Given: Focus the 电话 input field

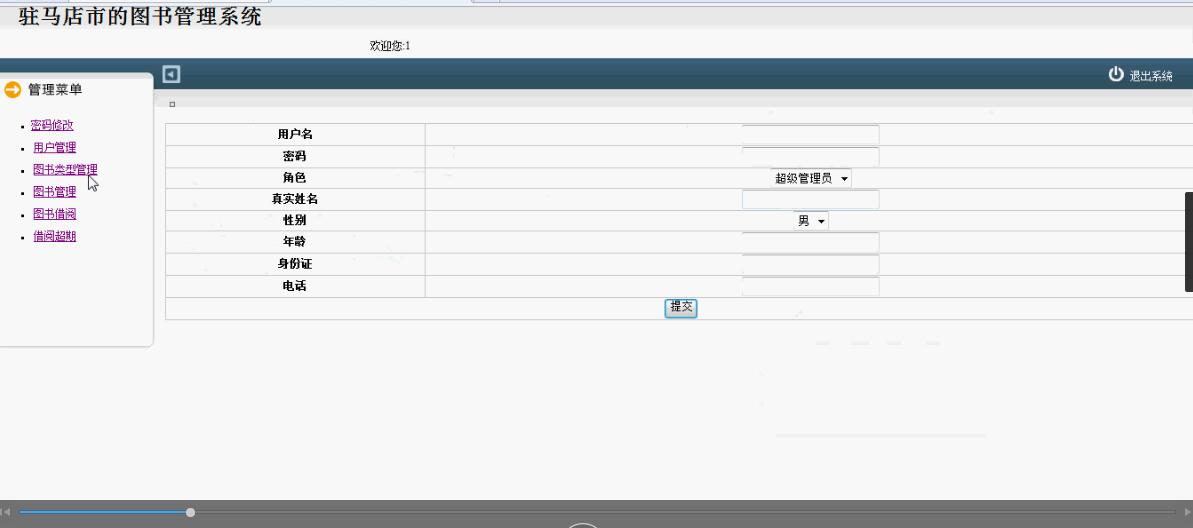Looking at the screenshot, I should [x=810, y=286].
